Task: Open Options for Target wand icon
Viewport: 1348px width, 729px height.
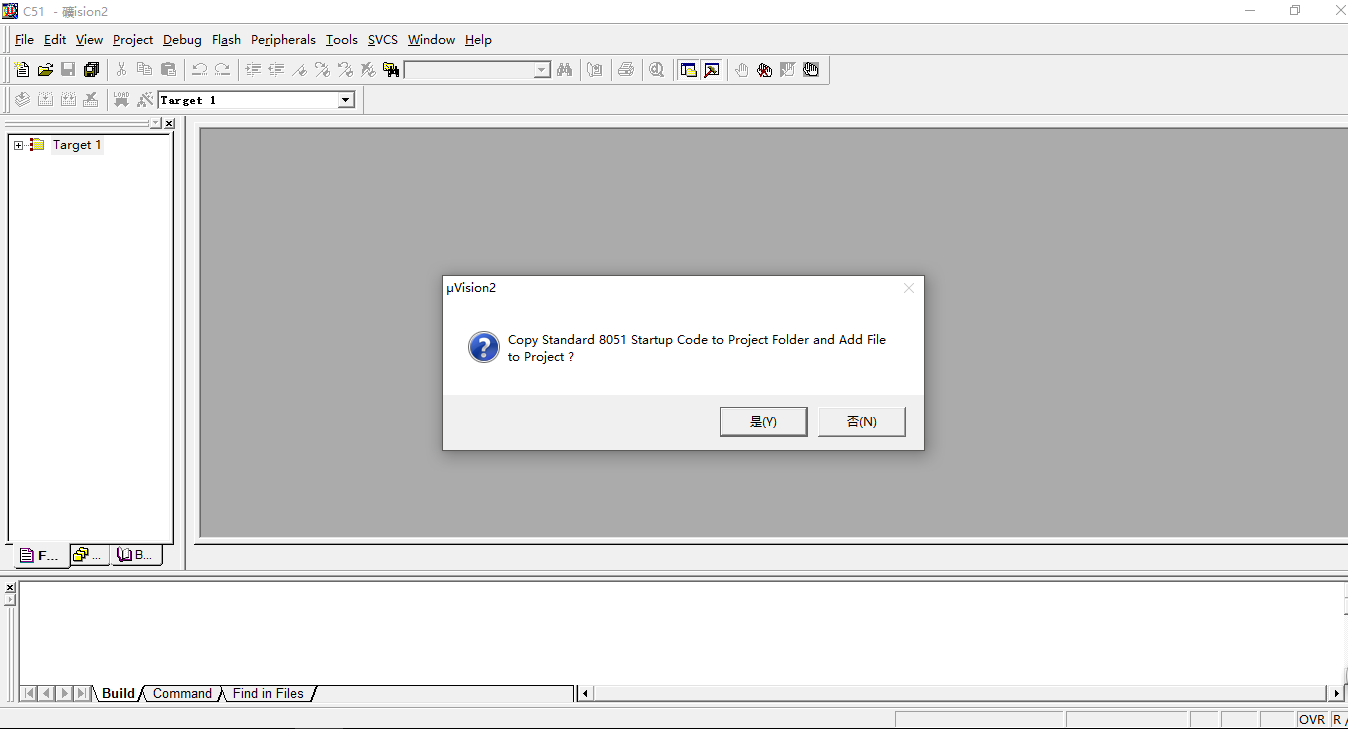Action: point(145,99)
